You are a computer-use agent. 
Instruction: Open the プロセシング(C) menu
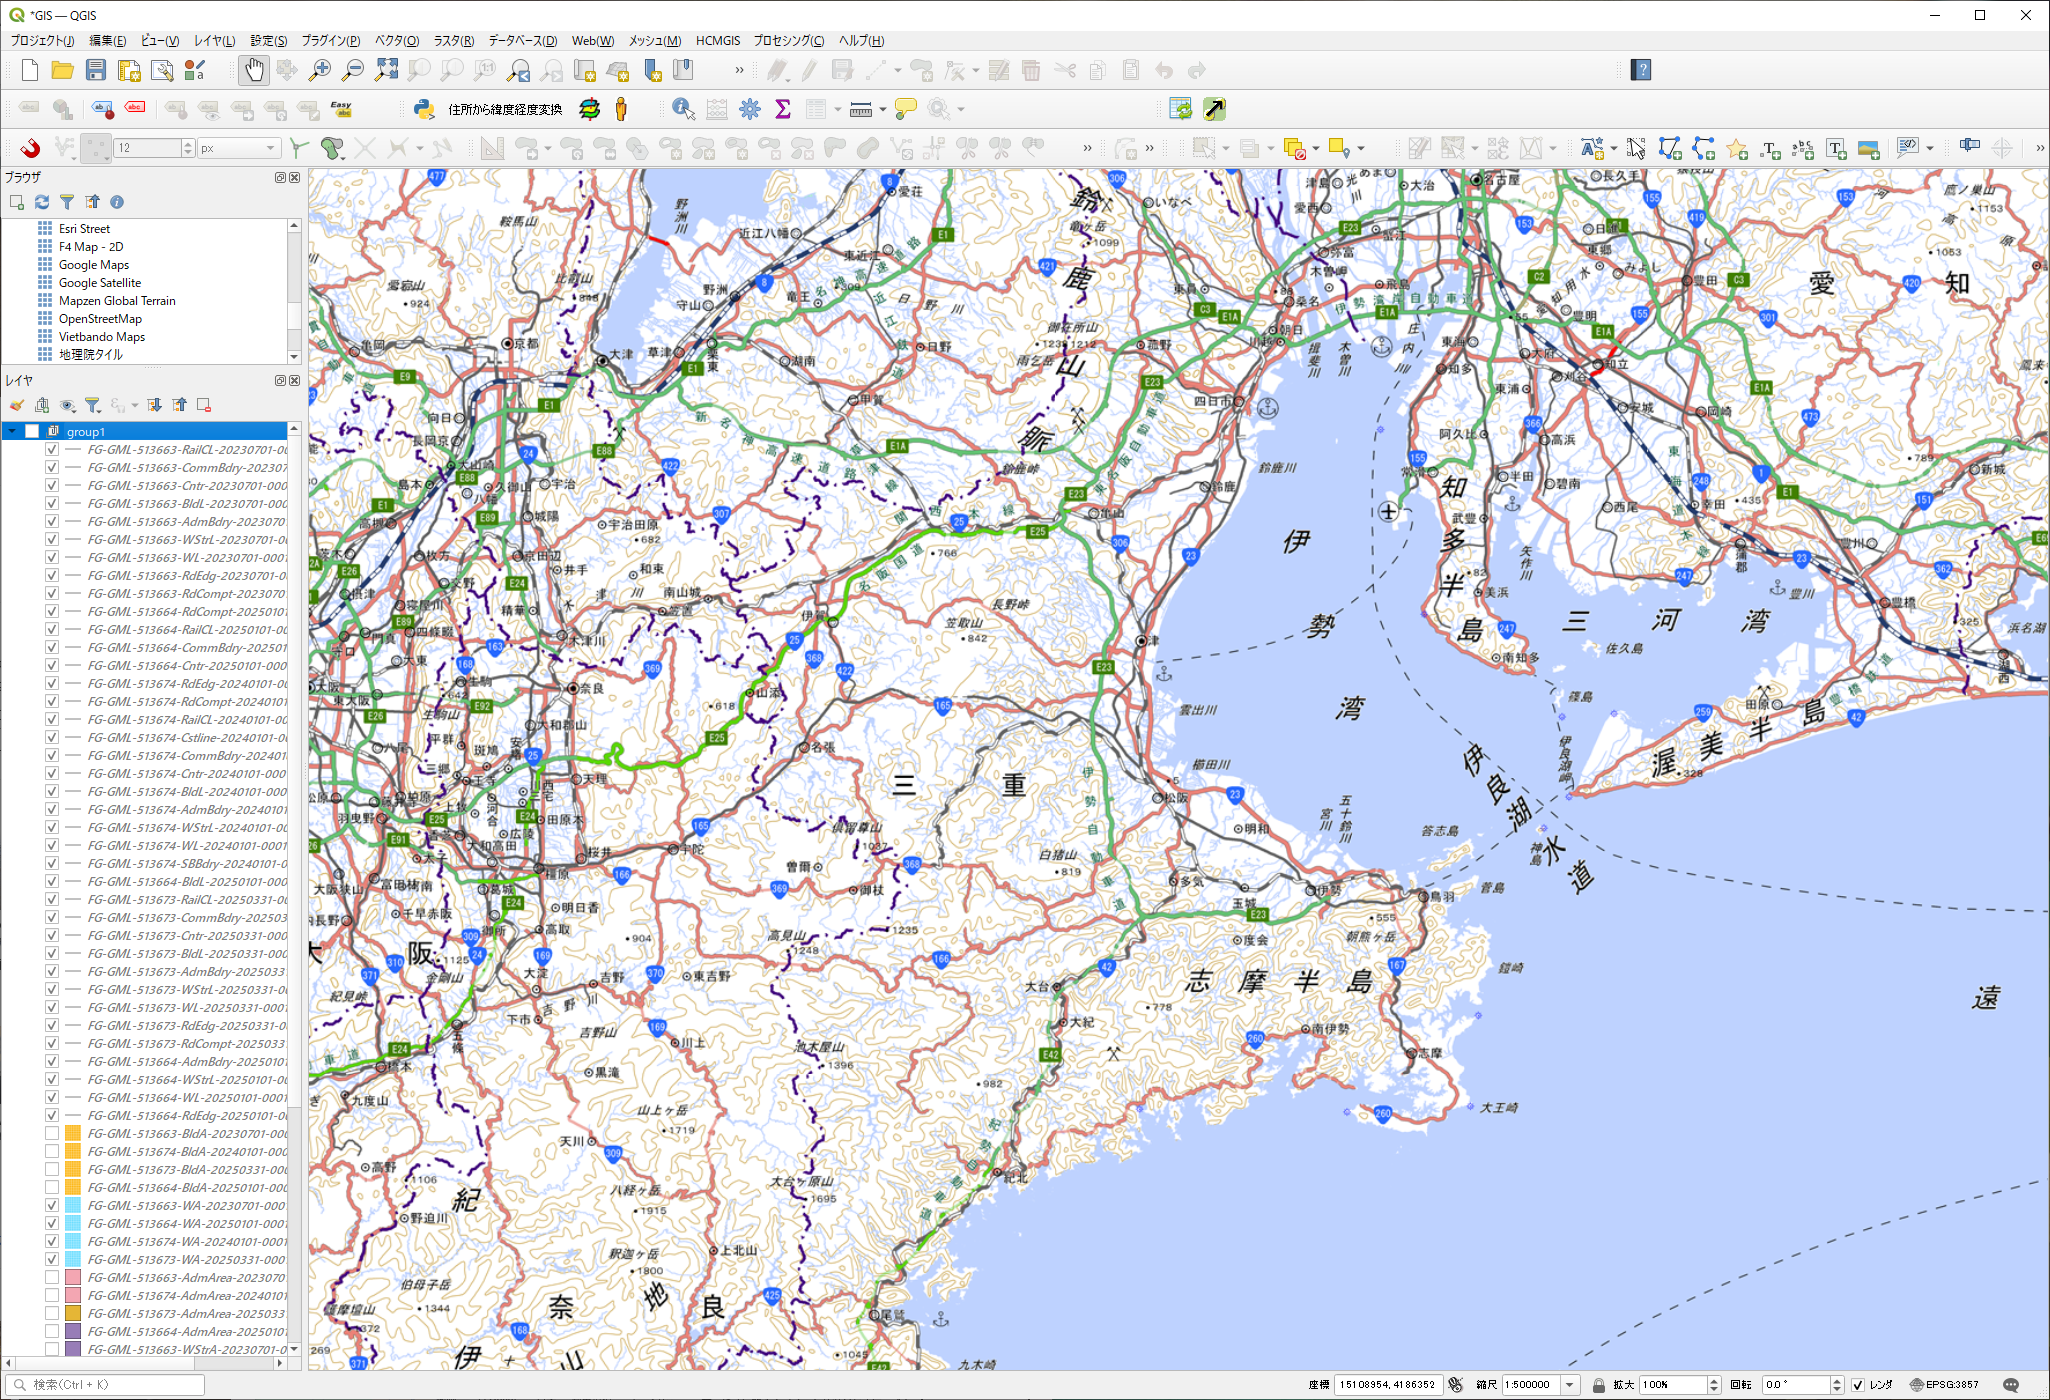pyautogui.click(x=788, y=41)
